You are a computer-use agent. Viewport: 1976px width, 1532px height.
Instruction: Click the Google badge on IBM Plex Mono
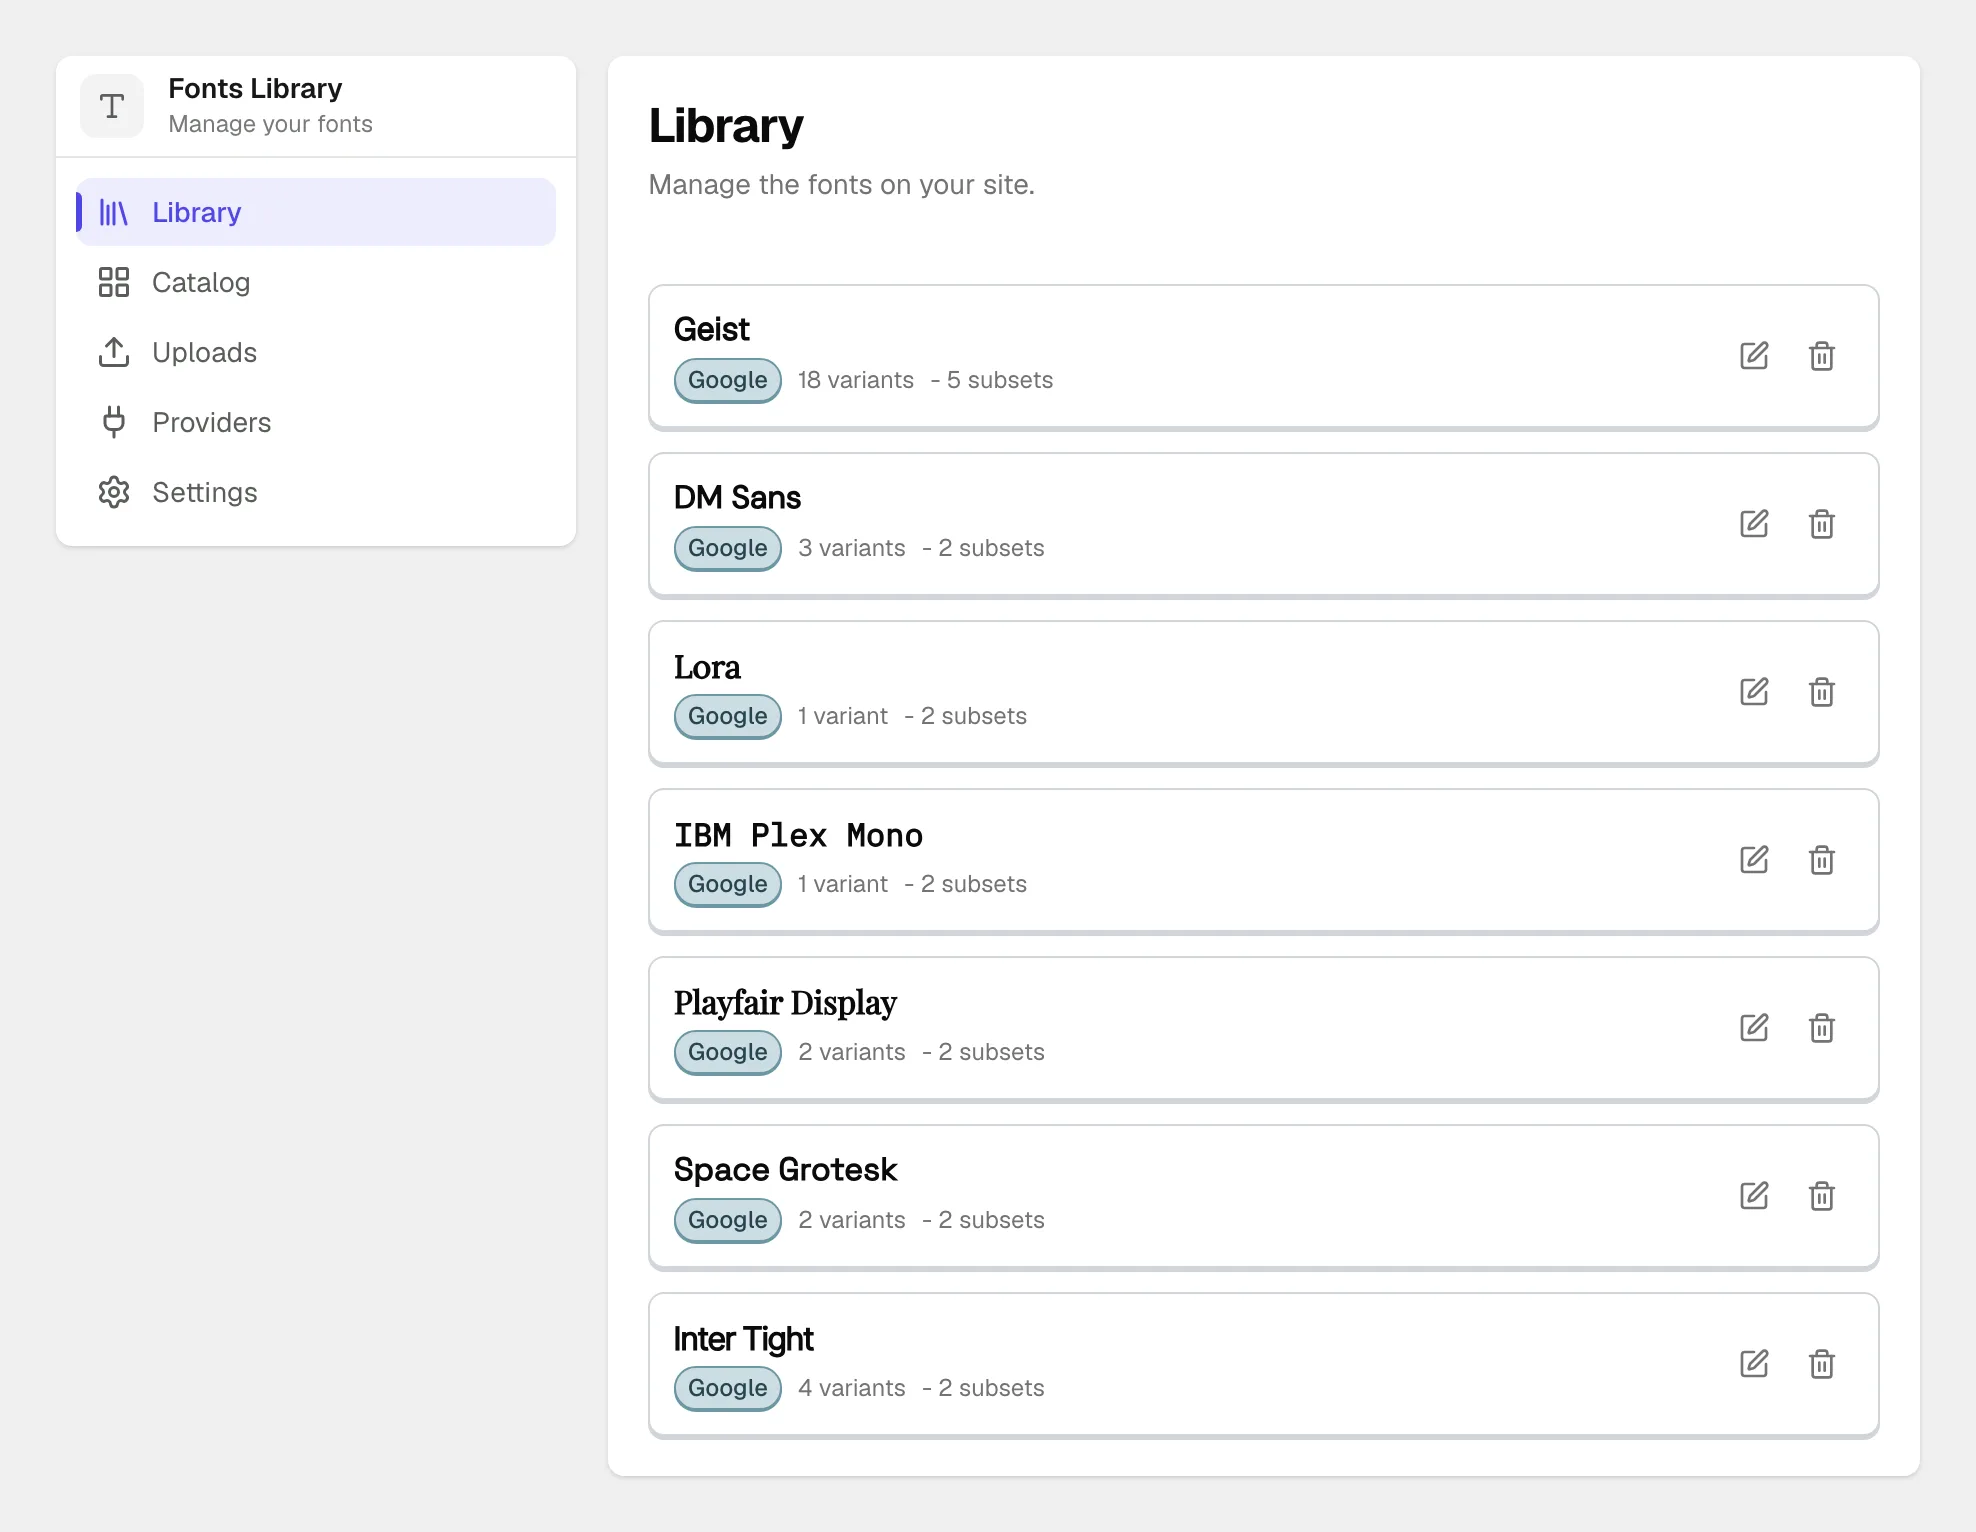(x=728, y=884)
